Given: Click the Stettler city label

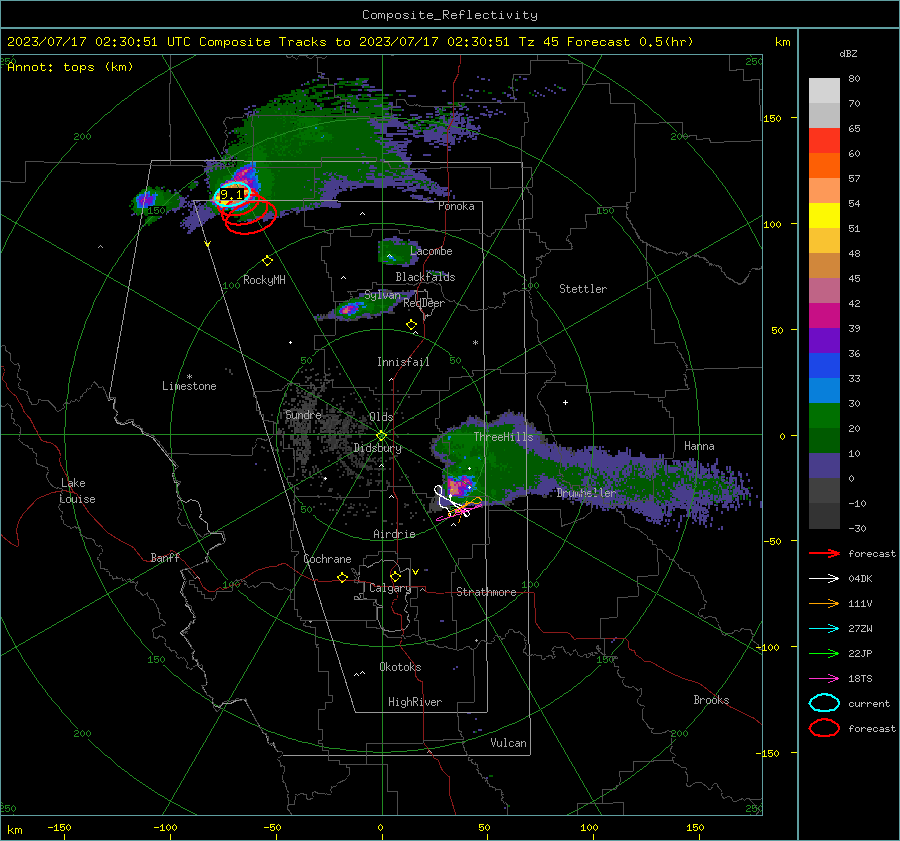Looking at the screenshot, I should tap(583, 289).
